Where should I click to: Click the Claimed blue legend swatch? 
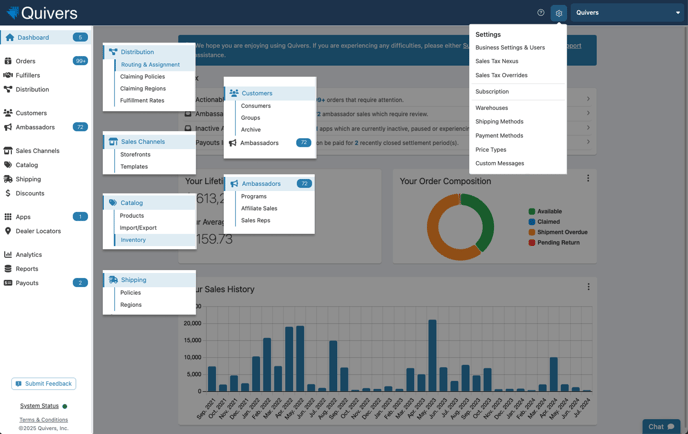[532, 222]
